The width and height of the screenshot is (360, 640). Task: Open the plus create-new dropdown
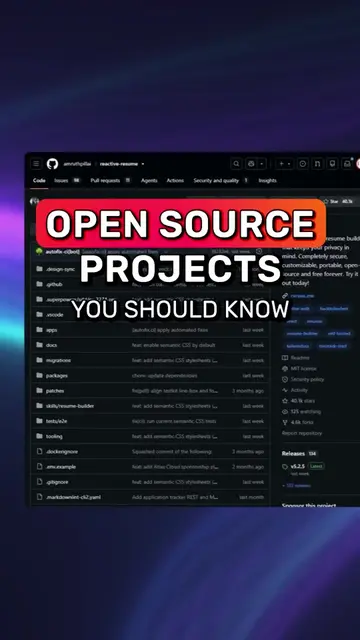(x=284, y=164)
